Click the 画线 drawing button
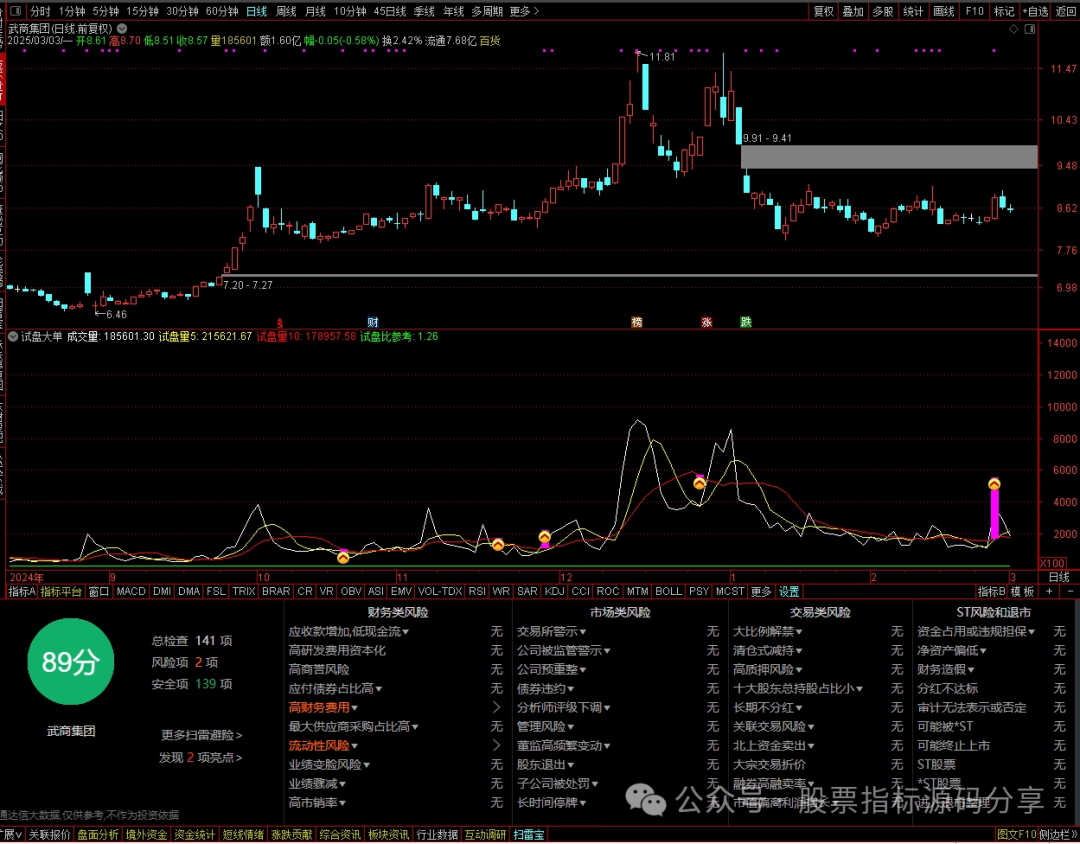 pyautogui.click(x=944, y=11)
